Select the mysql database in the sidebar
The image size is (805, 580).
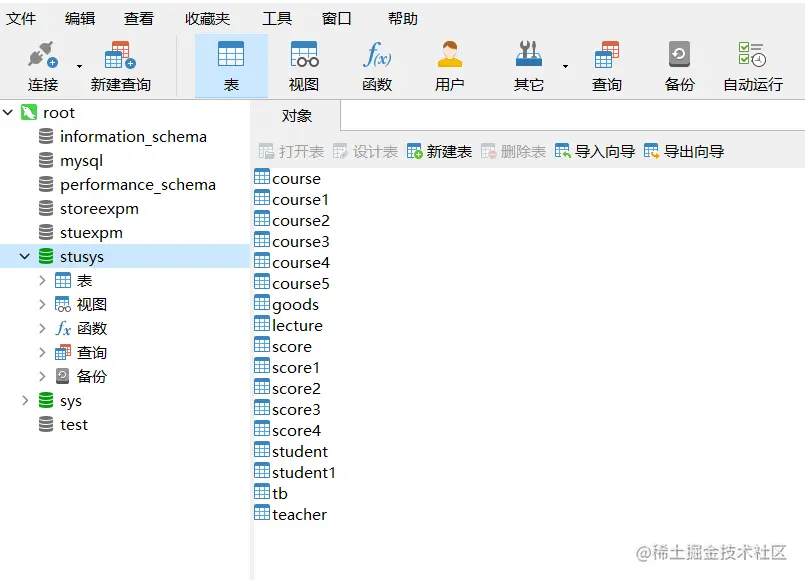80,160
